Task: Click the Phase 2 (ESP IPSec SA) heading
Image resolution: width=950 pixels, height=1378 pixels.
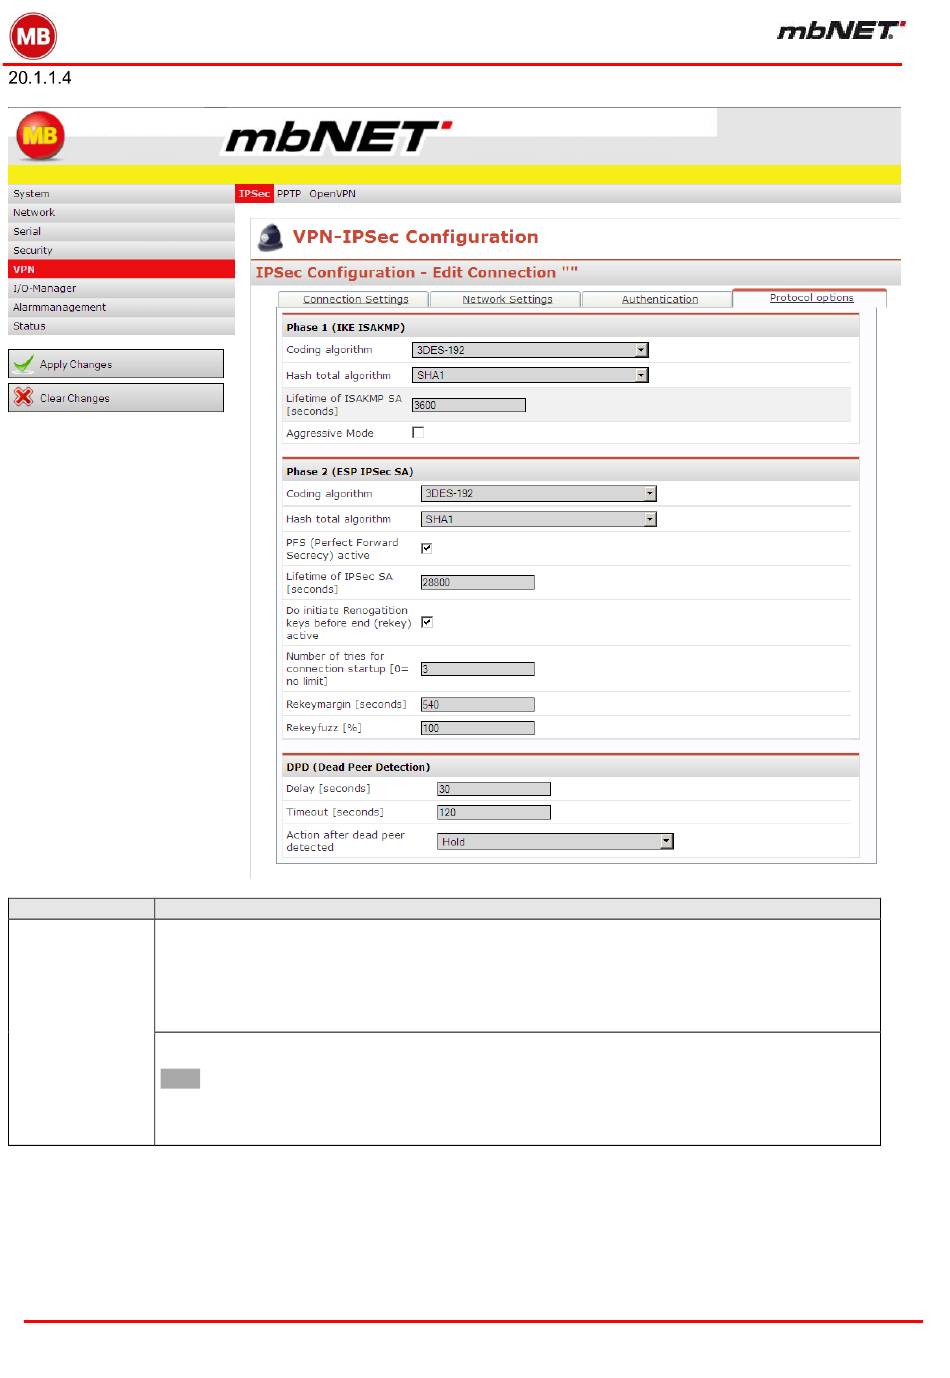Action: tap(349, 471)
